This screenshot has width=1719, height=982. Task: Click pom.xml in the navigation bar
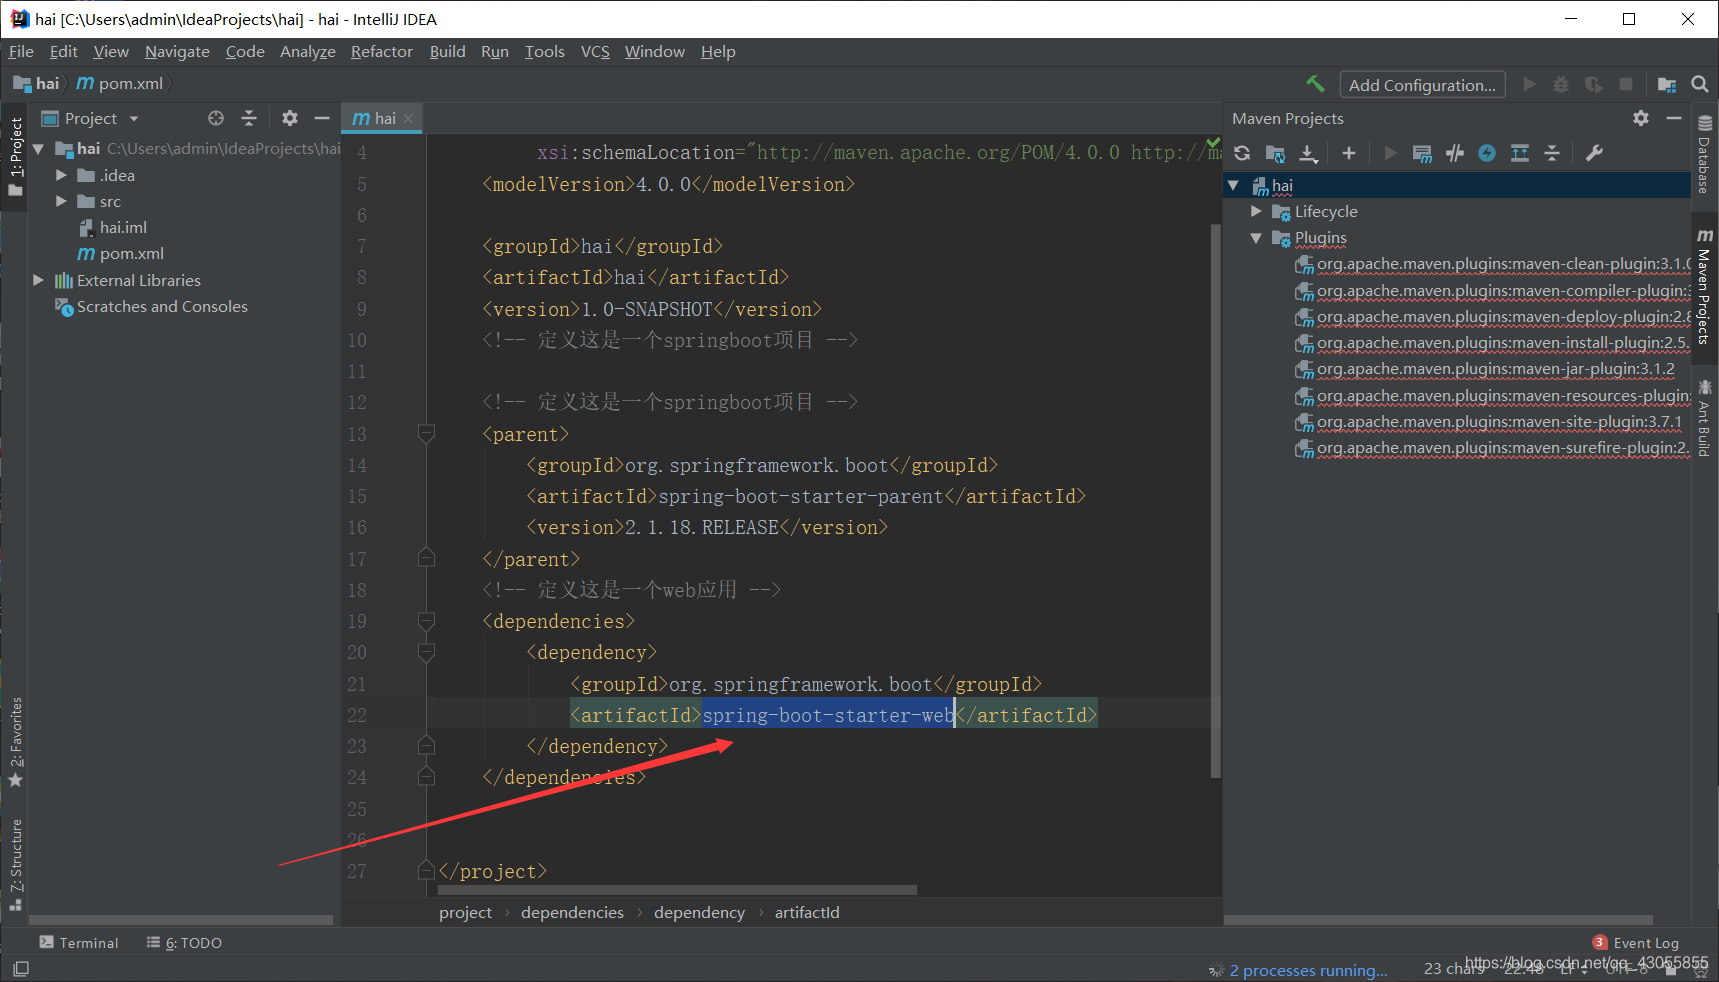[120, 84]
